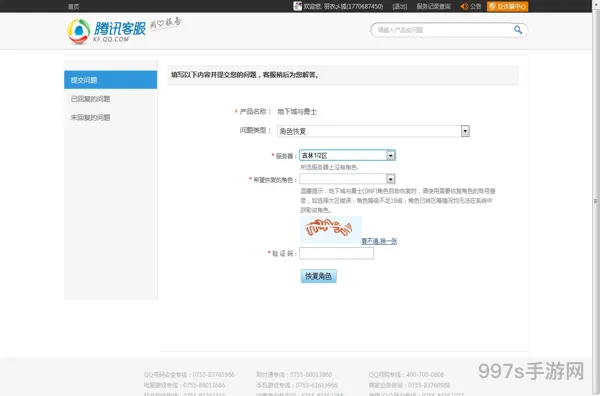The height and width of the screenshot is (396, 600).
Task: Click the 恢复角色 submit button
Action: click(318, 276)
